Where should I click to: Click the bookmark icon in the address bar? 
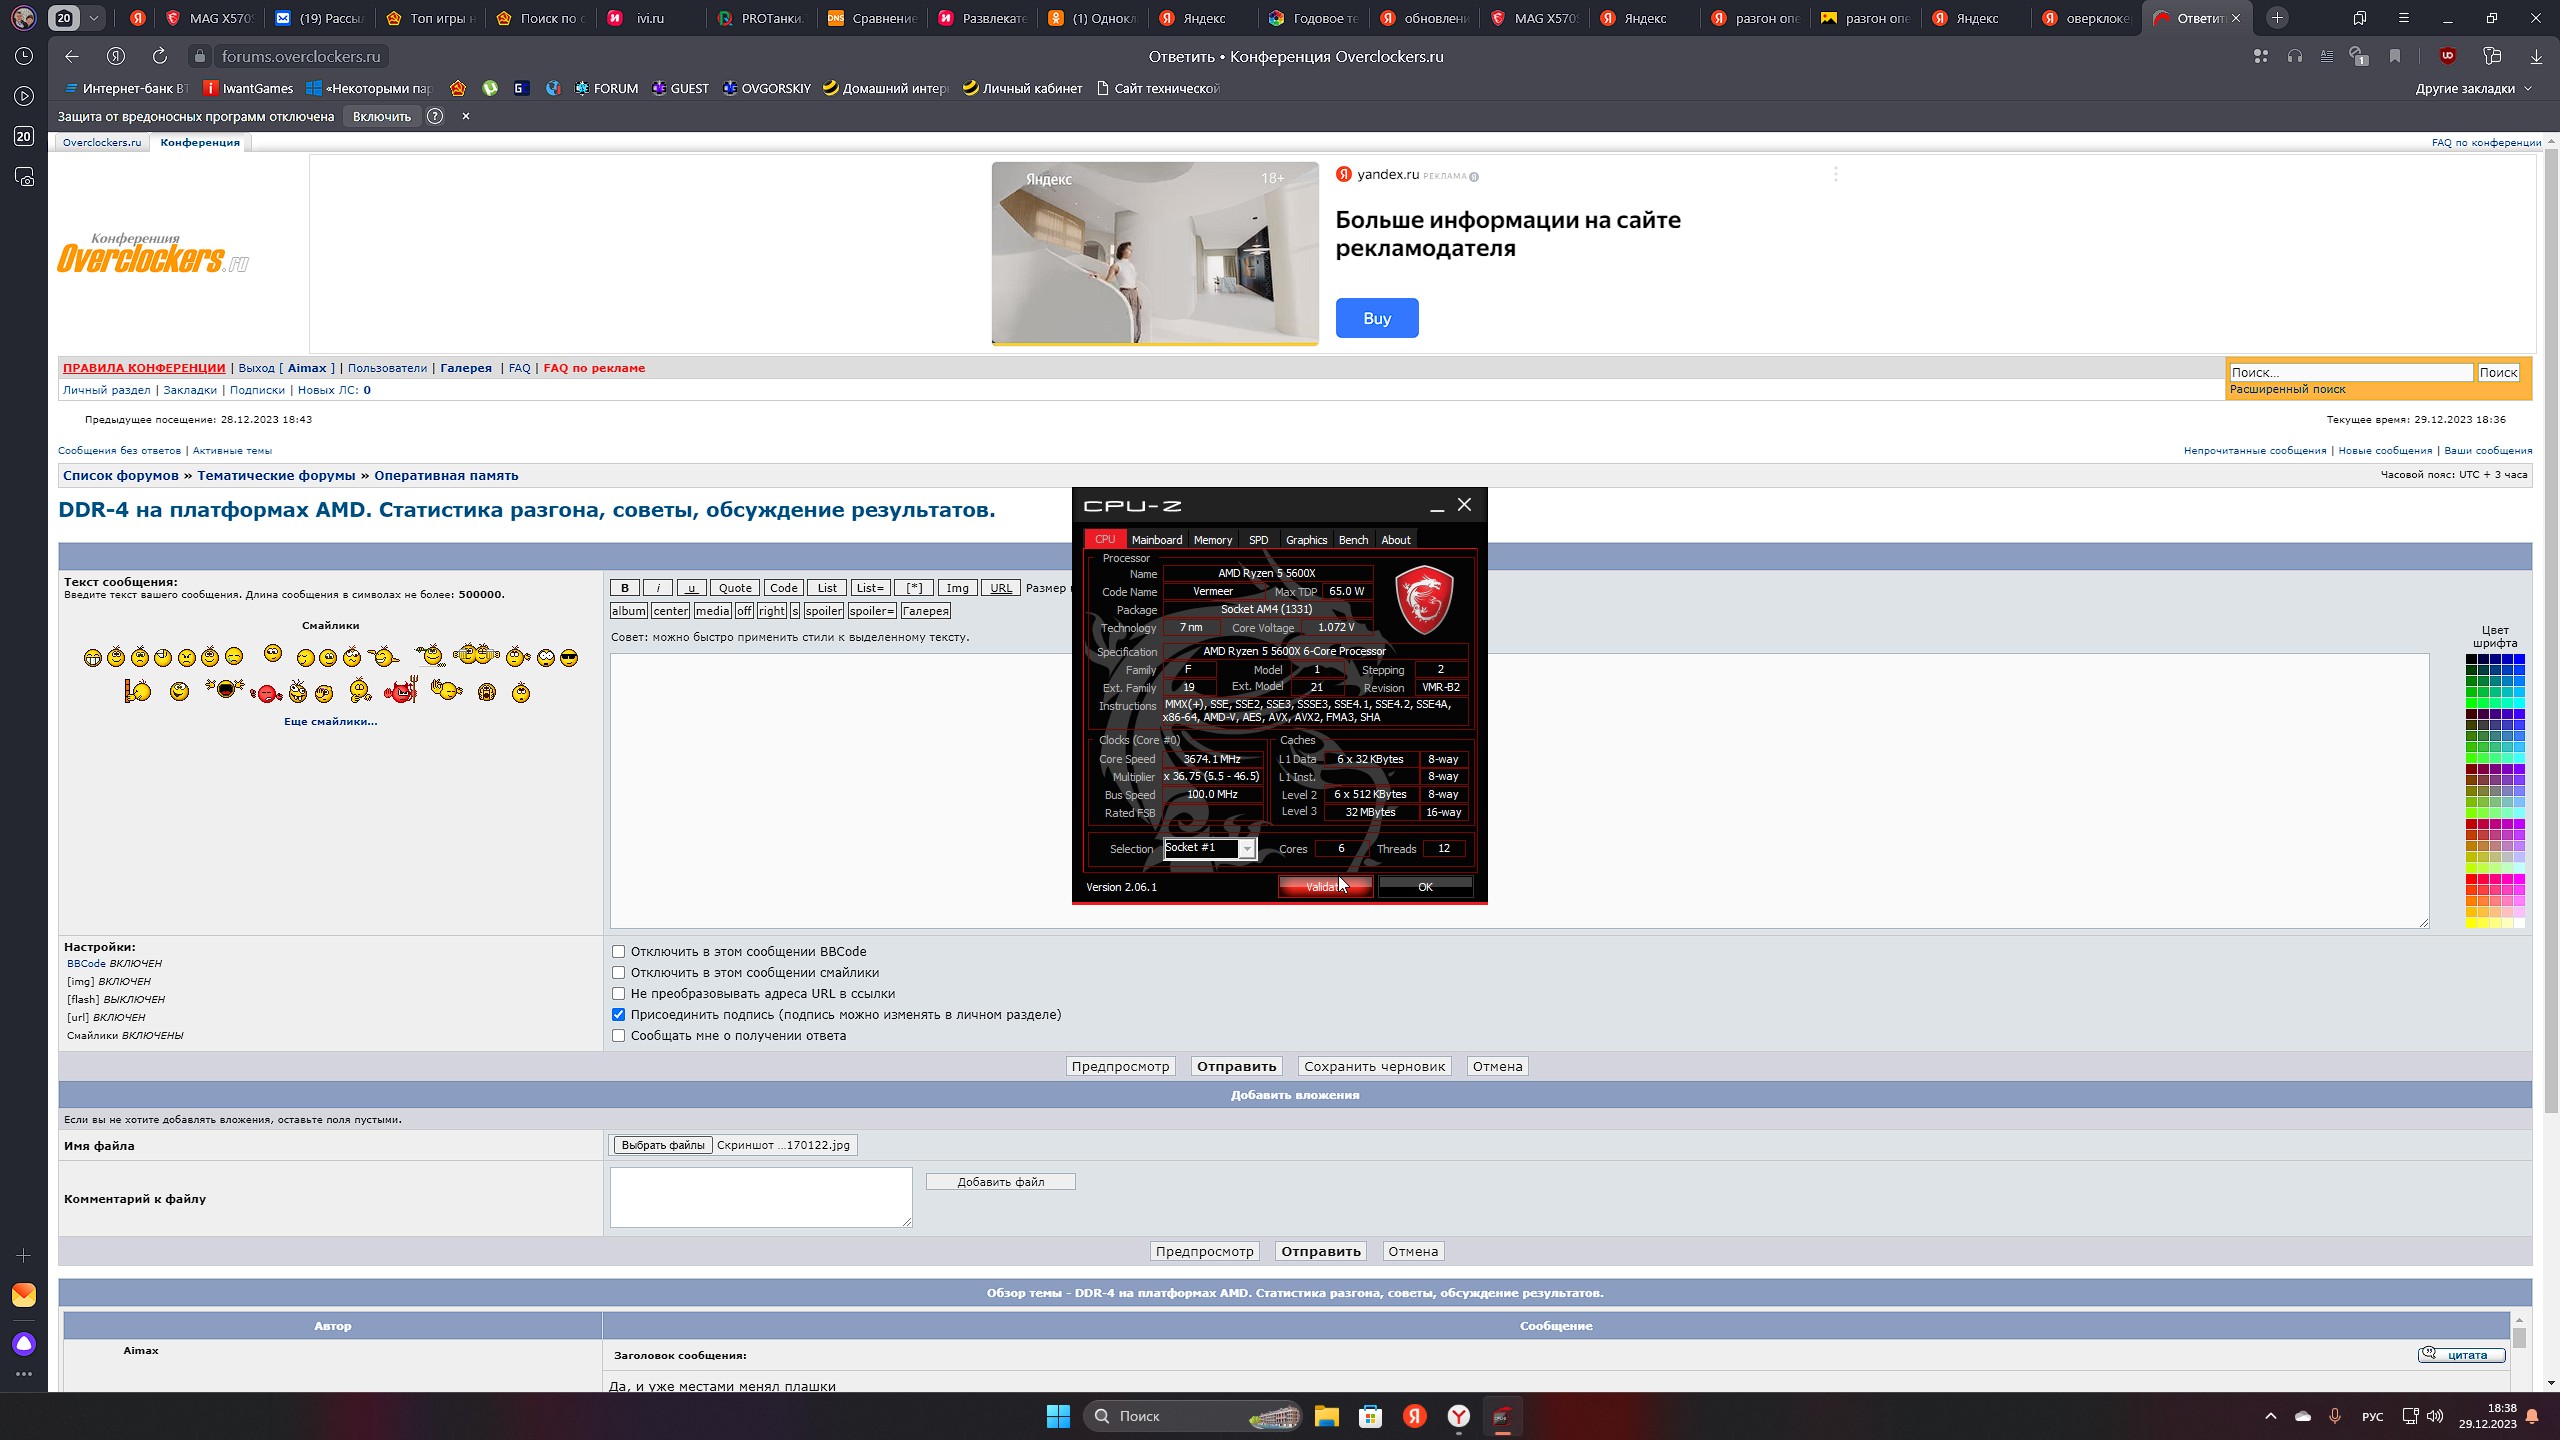point(2394,57)
